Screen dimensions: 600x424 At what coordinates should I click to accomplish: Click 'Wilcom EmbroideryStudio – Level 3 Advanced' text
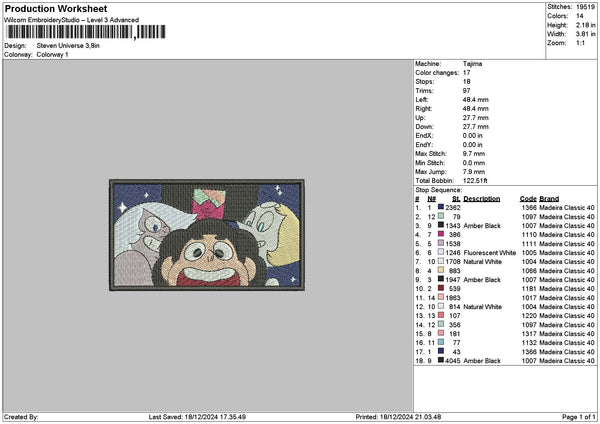(72, 20)
